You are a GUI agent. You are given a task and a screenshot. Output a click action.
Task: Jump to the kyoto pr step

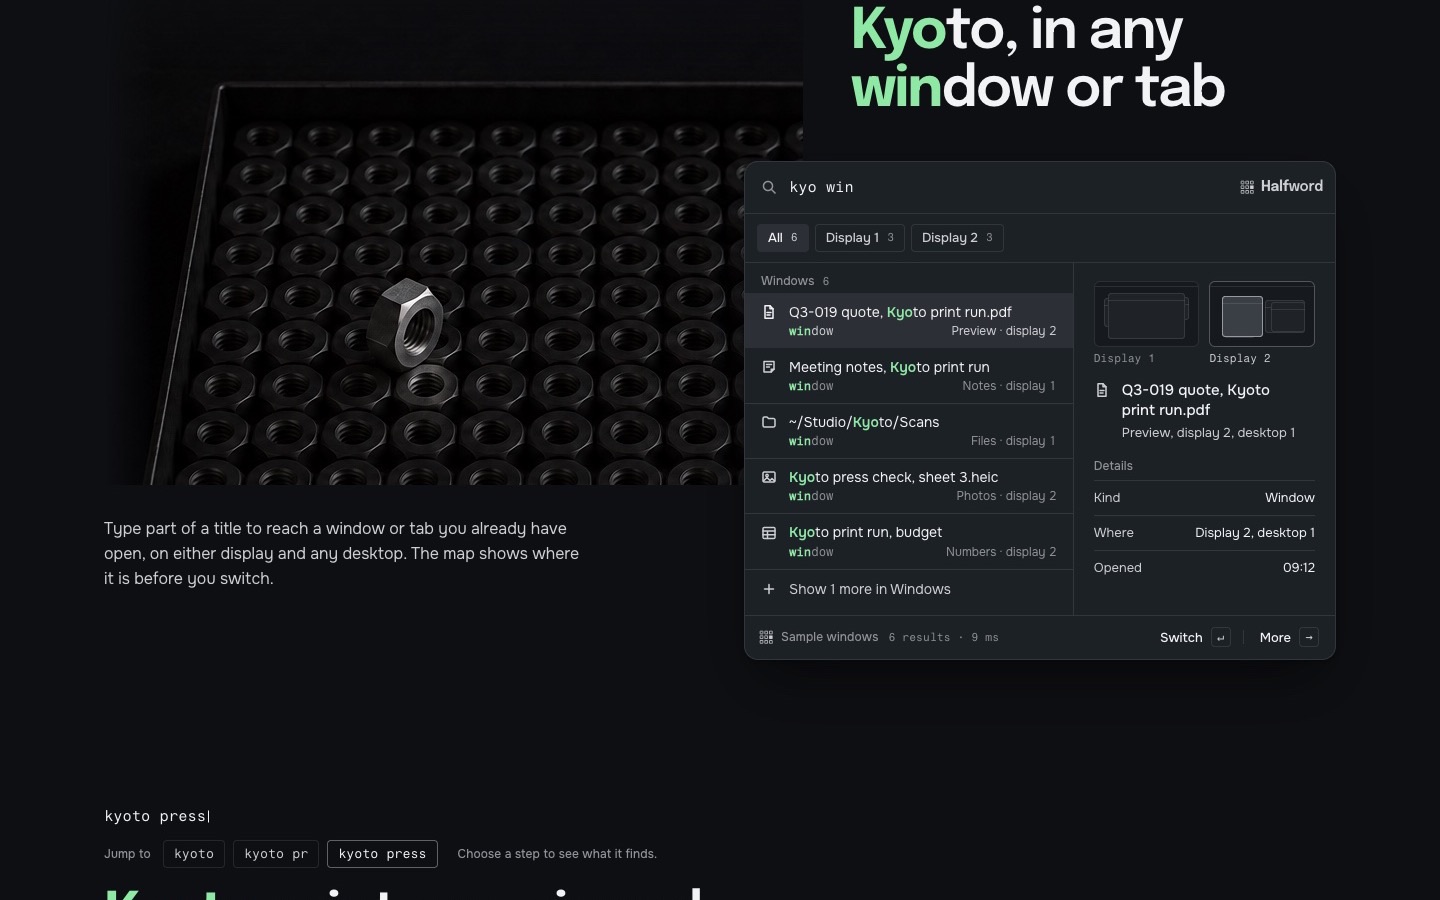[x=276, y=854]
